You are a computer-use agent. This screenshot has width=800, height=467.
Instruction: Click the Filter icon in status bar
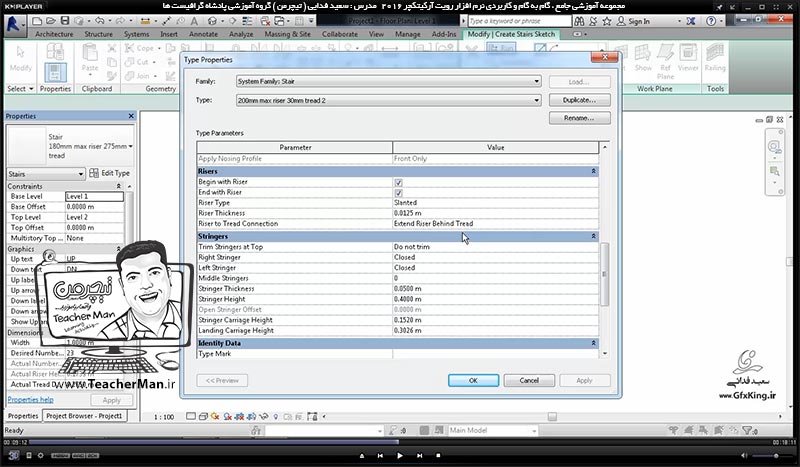pyautogui.click(x=747, y=430)
